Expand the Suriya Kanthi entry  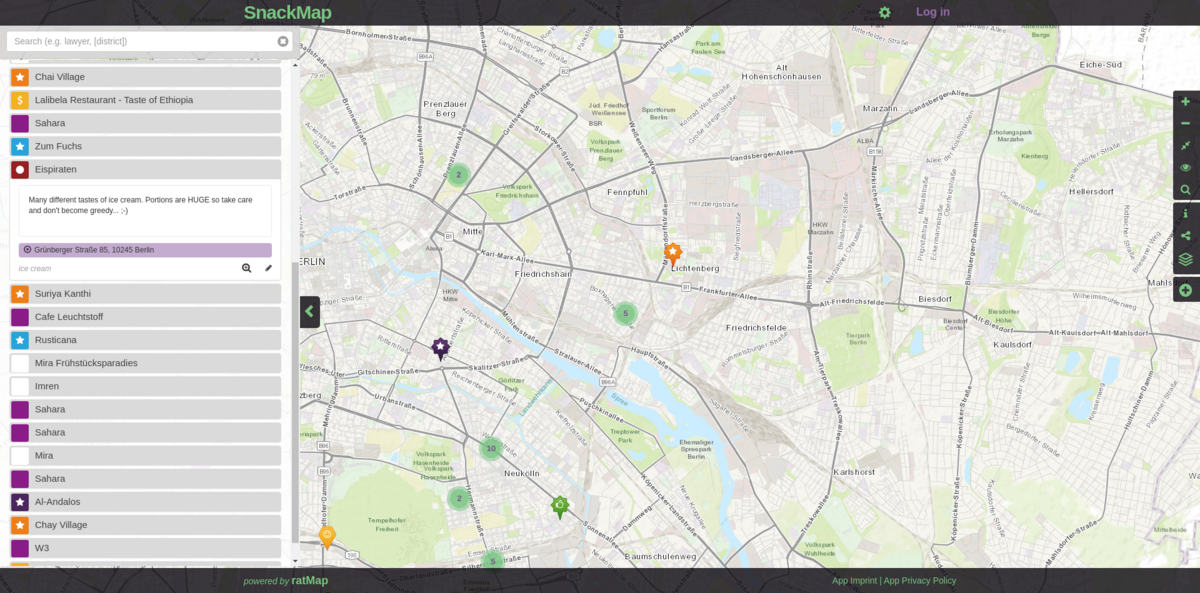click(150, 293)
